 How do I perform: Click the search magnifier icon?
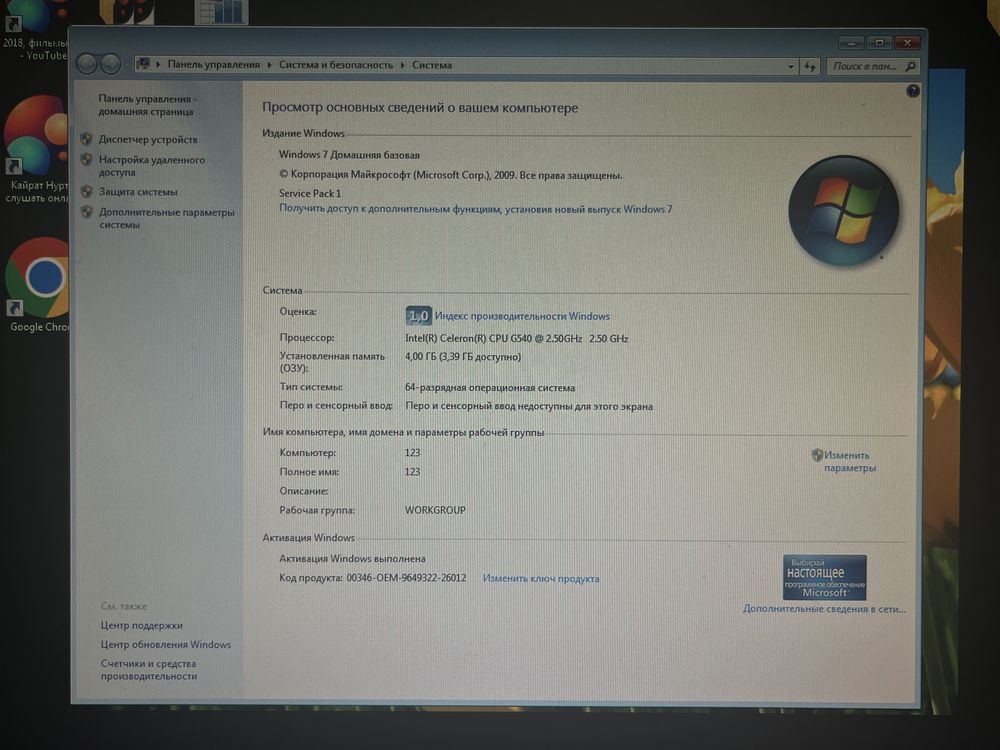pyautogui.click(x=910, y=66)
